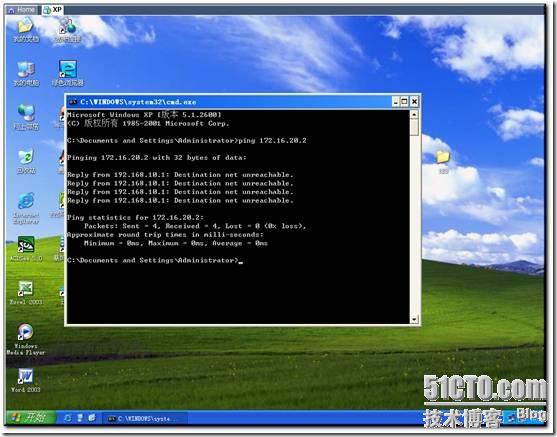This screenshot has height=437, width=557.
Task: Switch to the Home tab
Action: [x=21, y=10]
